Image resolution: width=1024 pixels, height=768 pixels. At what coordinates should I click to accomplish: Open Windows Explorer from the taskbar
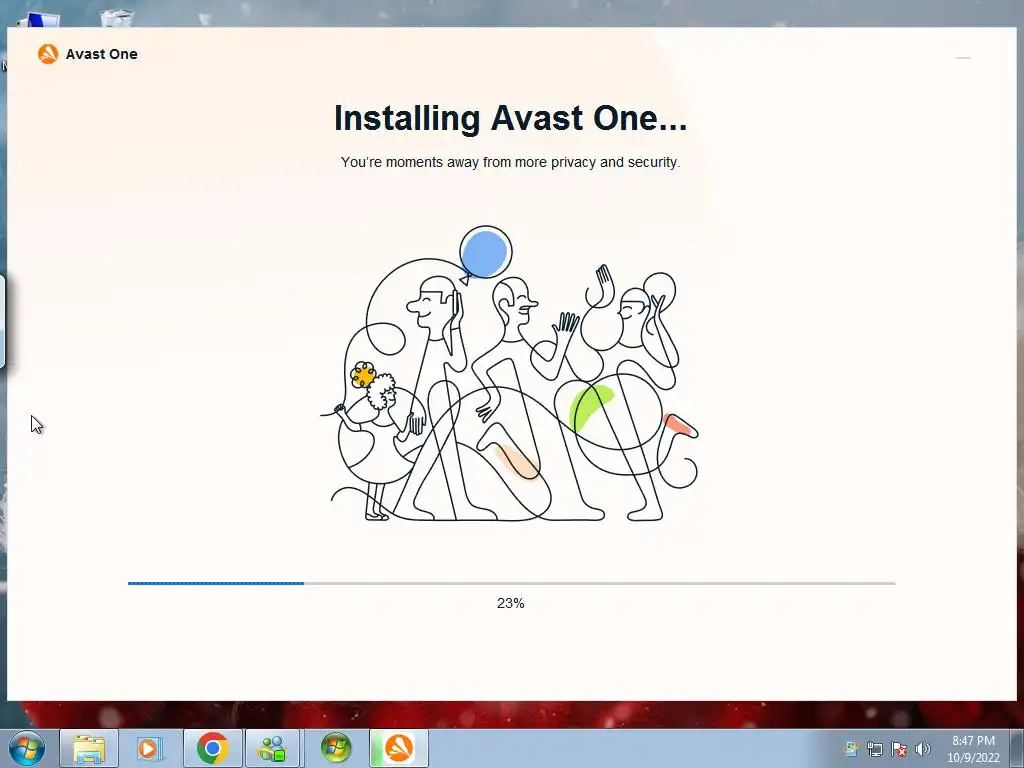tap(89, 748)
